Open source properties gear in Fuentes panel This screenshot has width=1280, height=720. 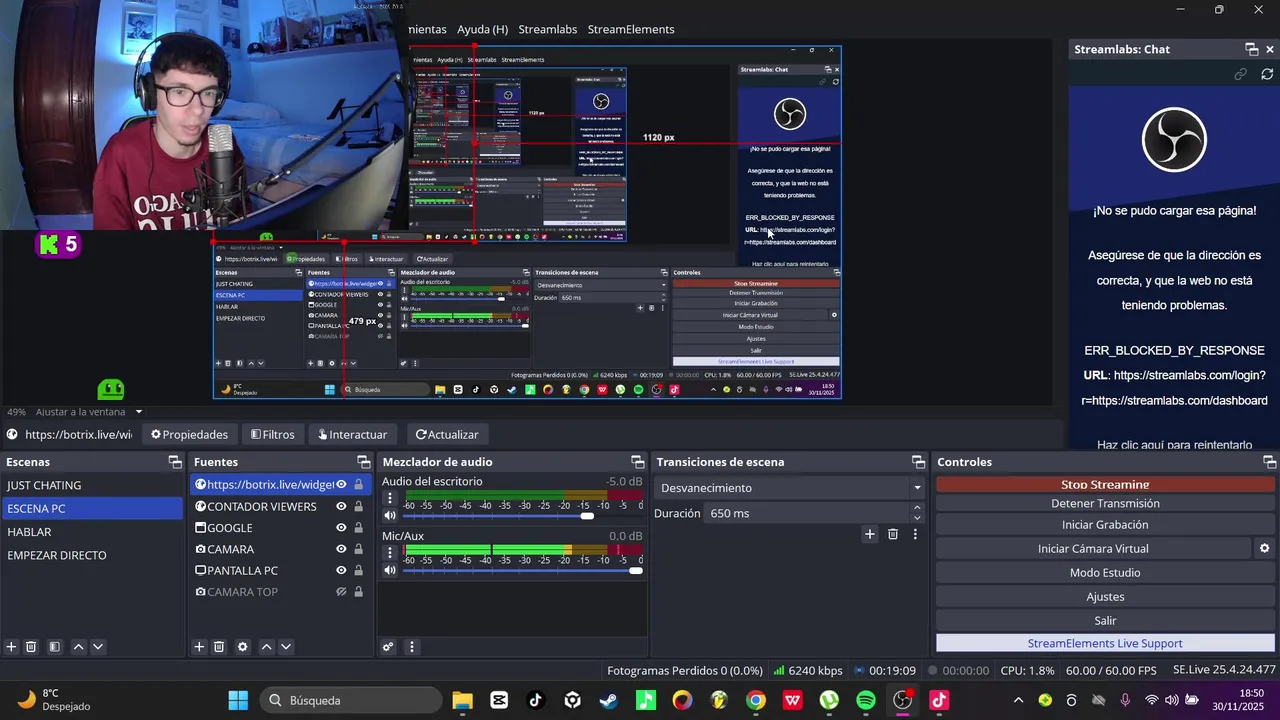pos(242,647)
